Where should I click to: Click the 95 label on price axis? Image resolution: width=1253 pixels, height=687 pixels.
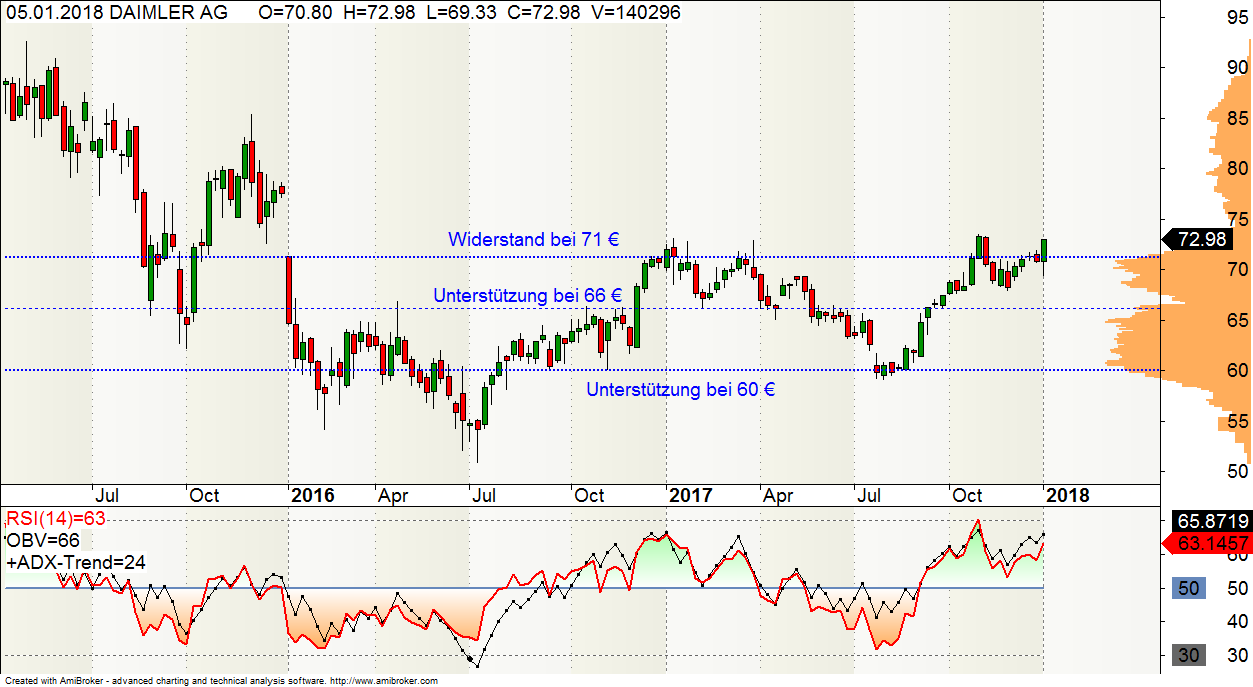pos(1238,17)
